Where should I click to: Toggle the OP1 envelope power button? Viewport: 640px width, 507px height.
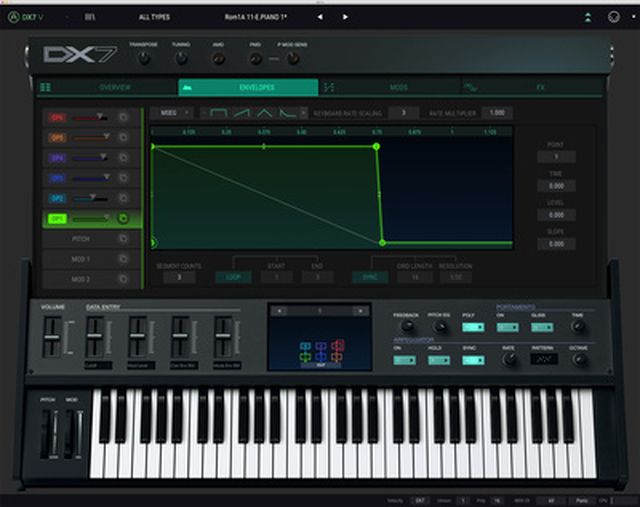tap(123, 218)
